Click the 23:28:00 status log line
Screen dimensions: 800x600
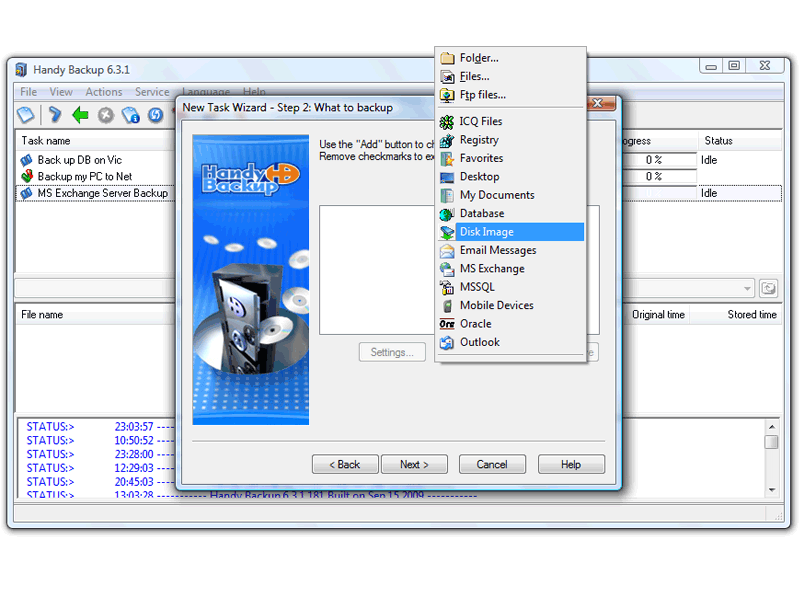point(101,454)
